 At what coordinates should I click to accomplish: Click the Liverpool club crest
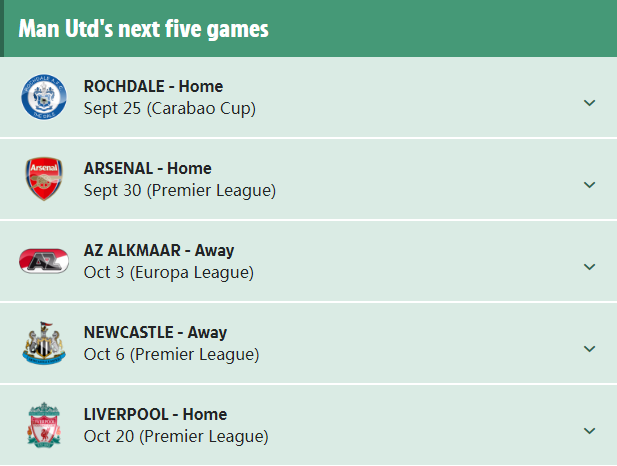[x=43, y=425]
